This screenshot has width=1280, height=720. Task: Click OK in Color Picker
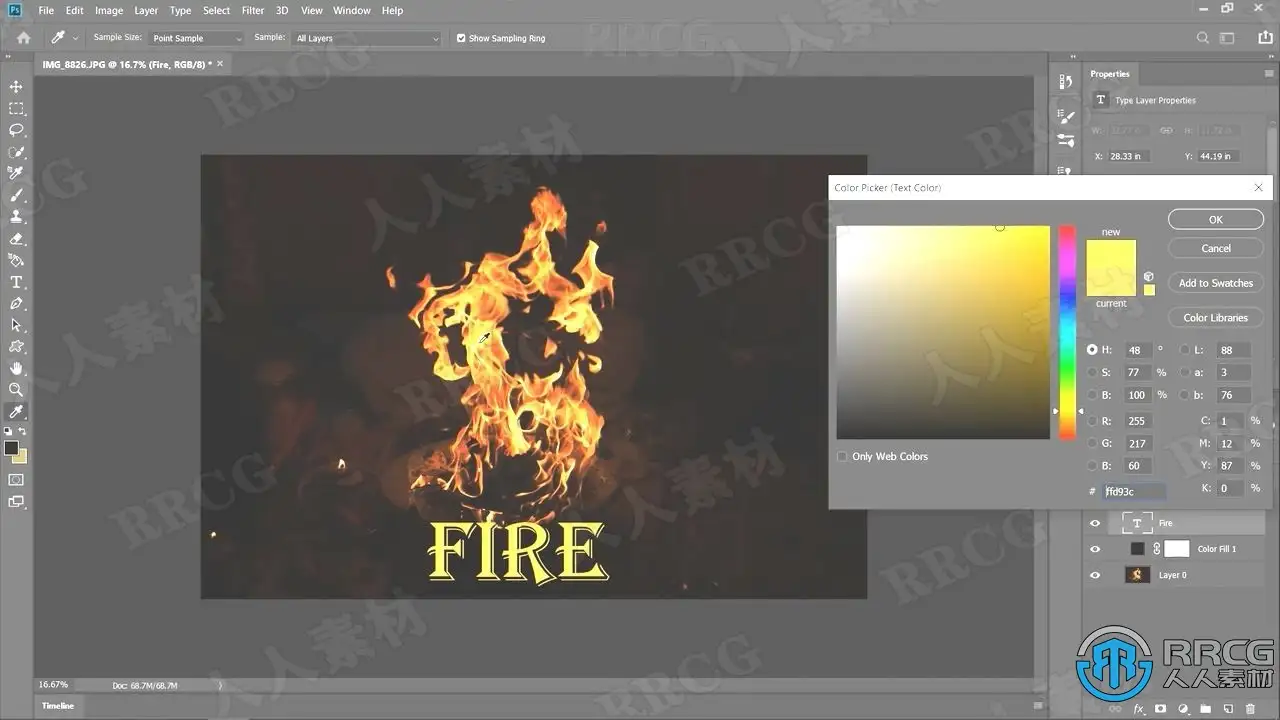pyautogui.click(x=1216, y=220)
